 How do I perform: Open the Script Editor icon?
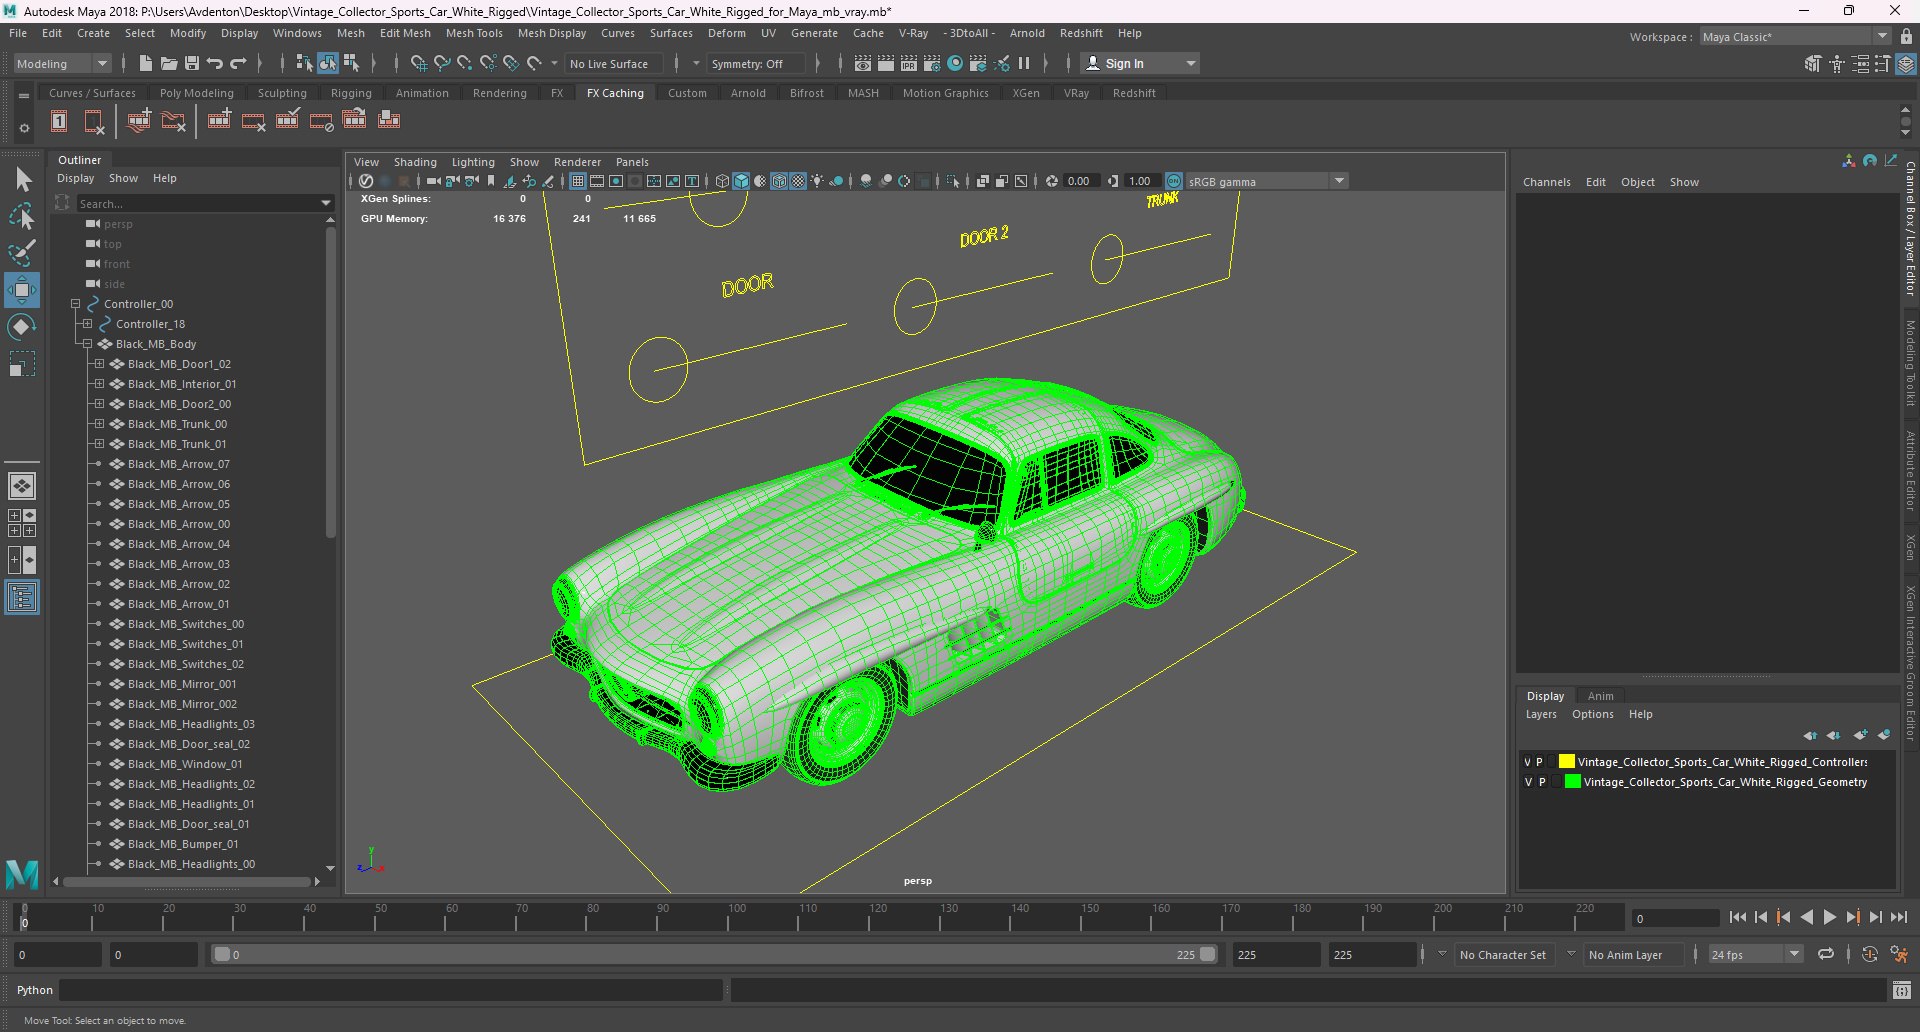tap(1902, 990)
